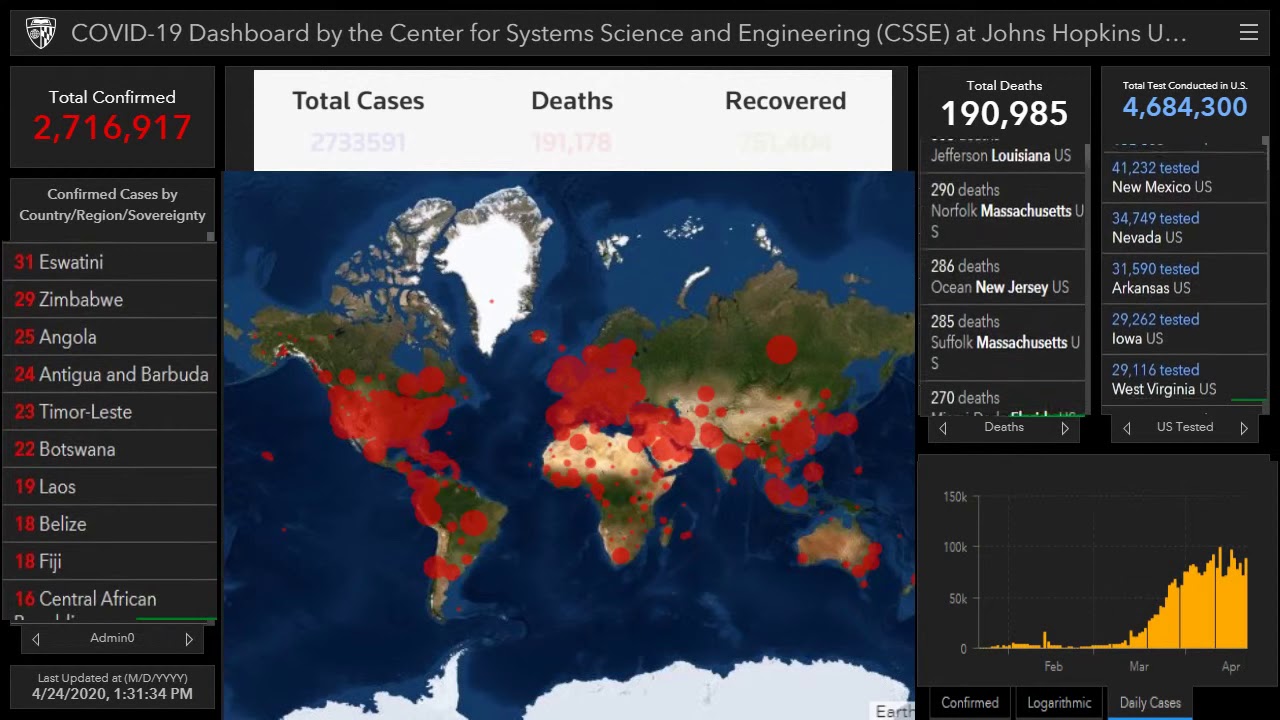Click left arrow beside Deaths label
Image resolution: width=1280 pixels, height=720 pixels.
(x=942, y=428)
